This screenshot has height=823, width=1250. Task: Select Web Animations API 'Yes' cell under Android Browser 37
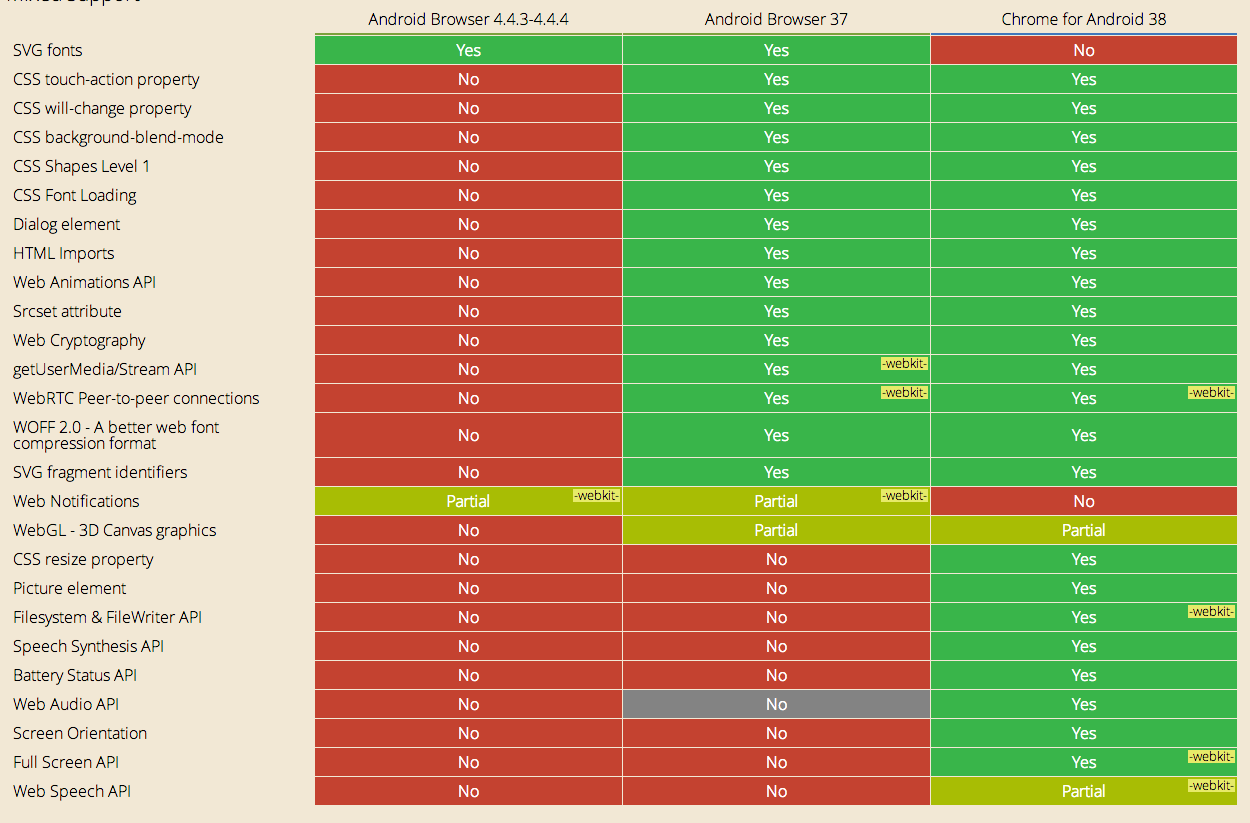(776, 282)
